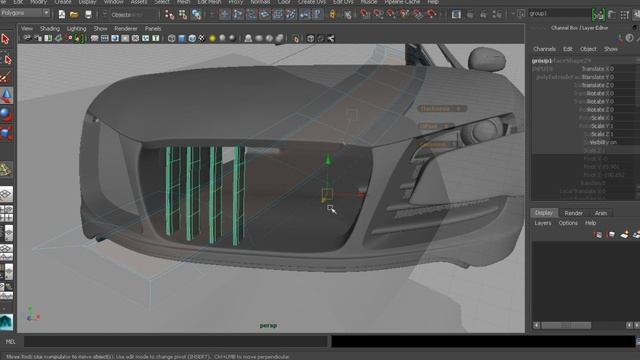Toggle the film gate icon in panel toolbar
The width and height of the screenshot is (640, 360).
pos(104,38)
